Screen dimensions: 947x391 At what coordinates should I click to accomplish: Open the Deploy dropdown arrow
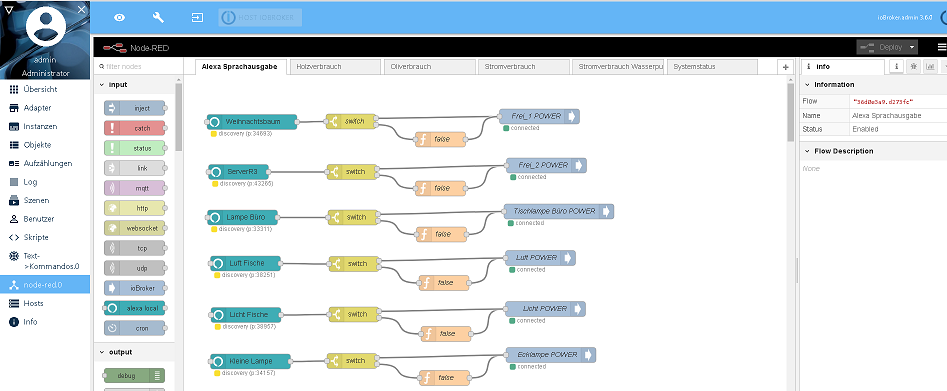(912, 47)
